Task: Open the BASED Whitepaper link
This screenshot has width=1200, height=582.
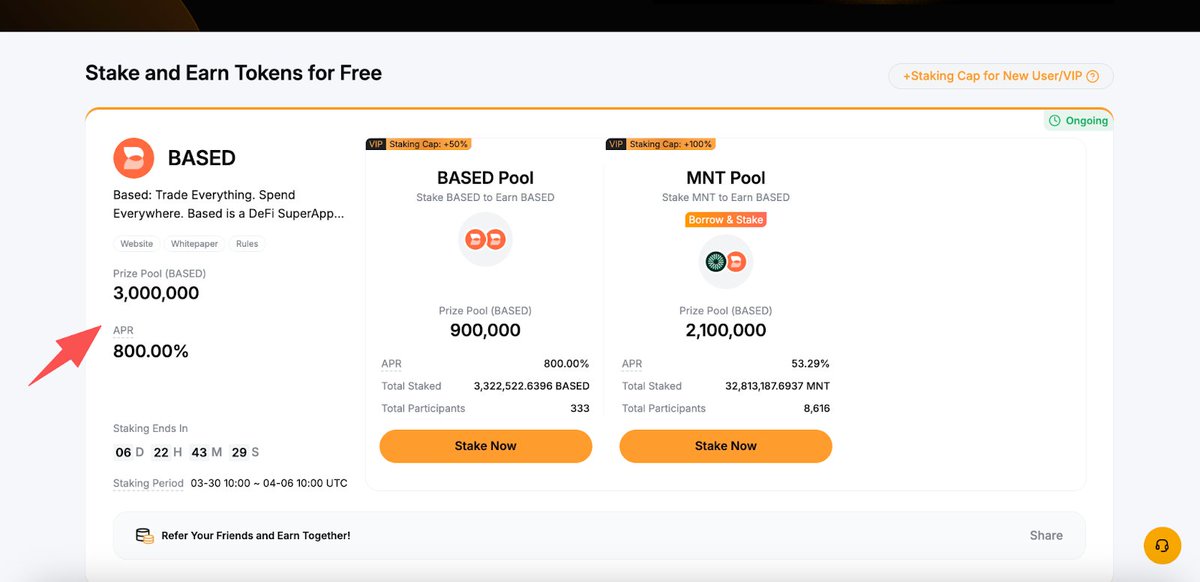Action: (x=193, y=244)
